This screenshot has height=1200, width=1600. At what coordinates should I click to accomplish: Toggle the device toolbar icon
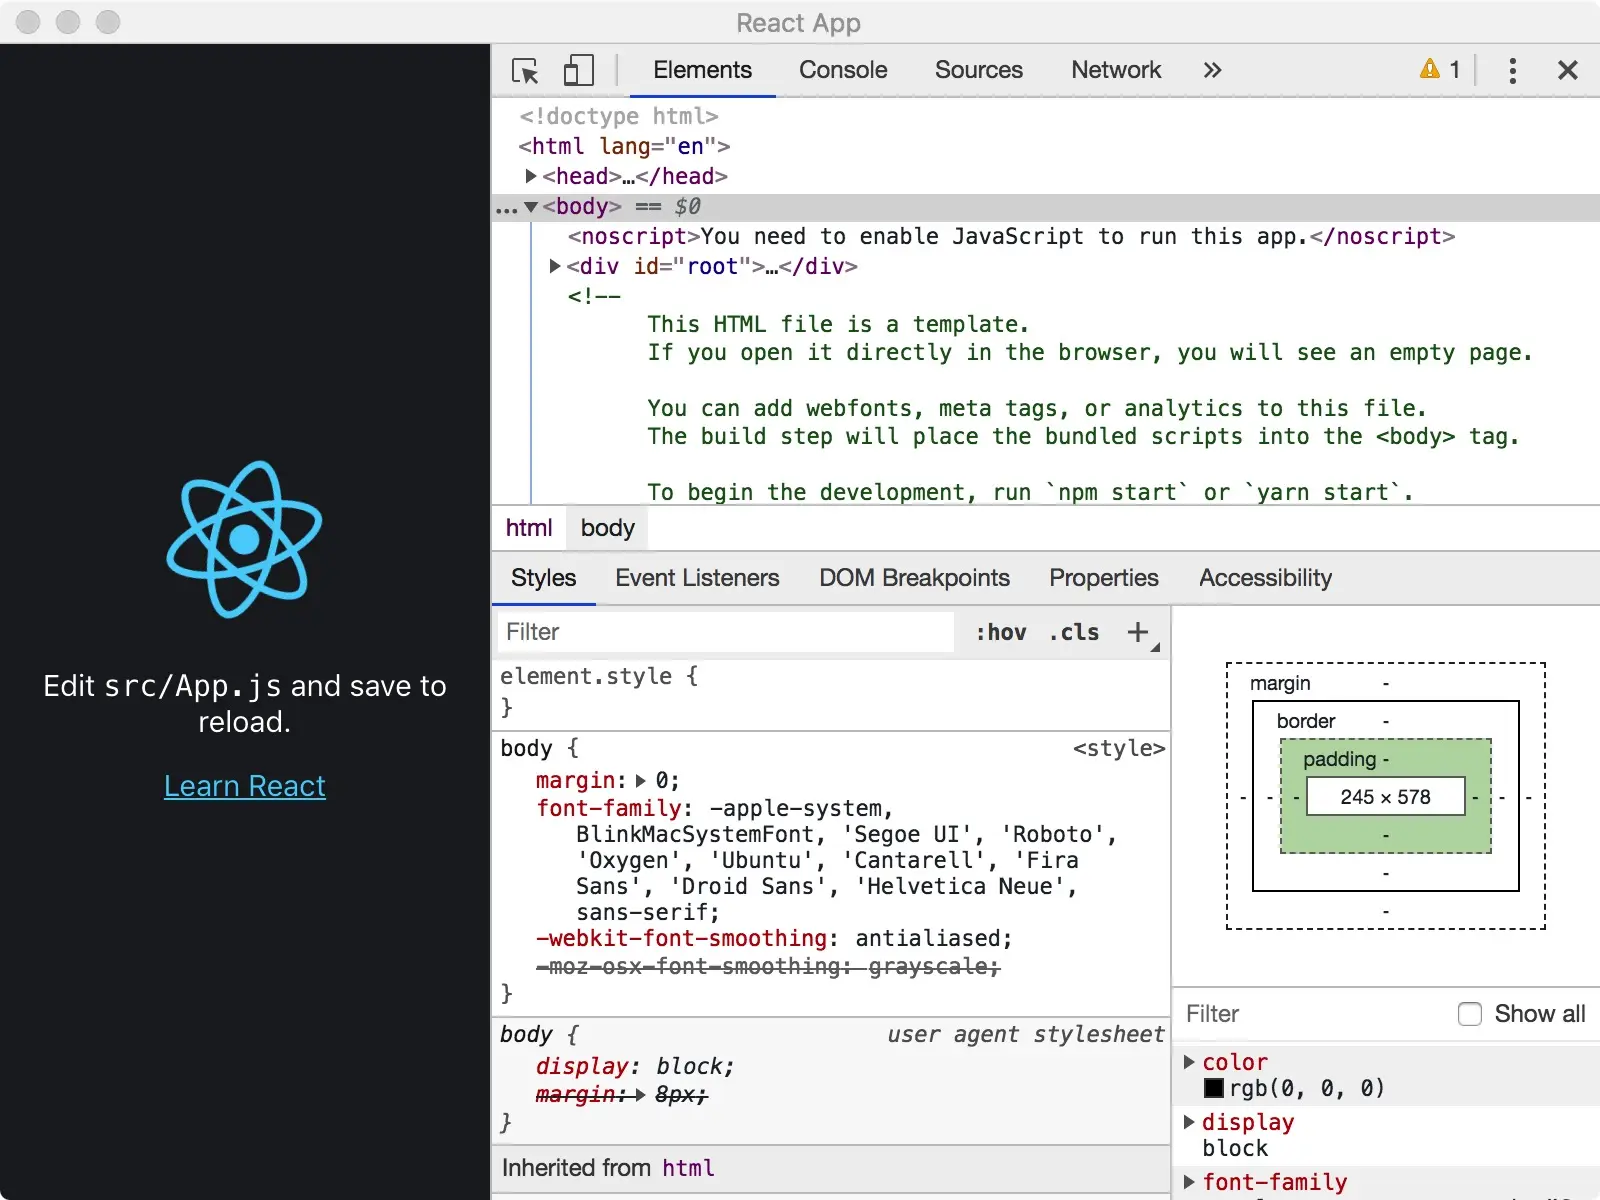(579, 70)
